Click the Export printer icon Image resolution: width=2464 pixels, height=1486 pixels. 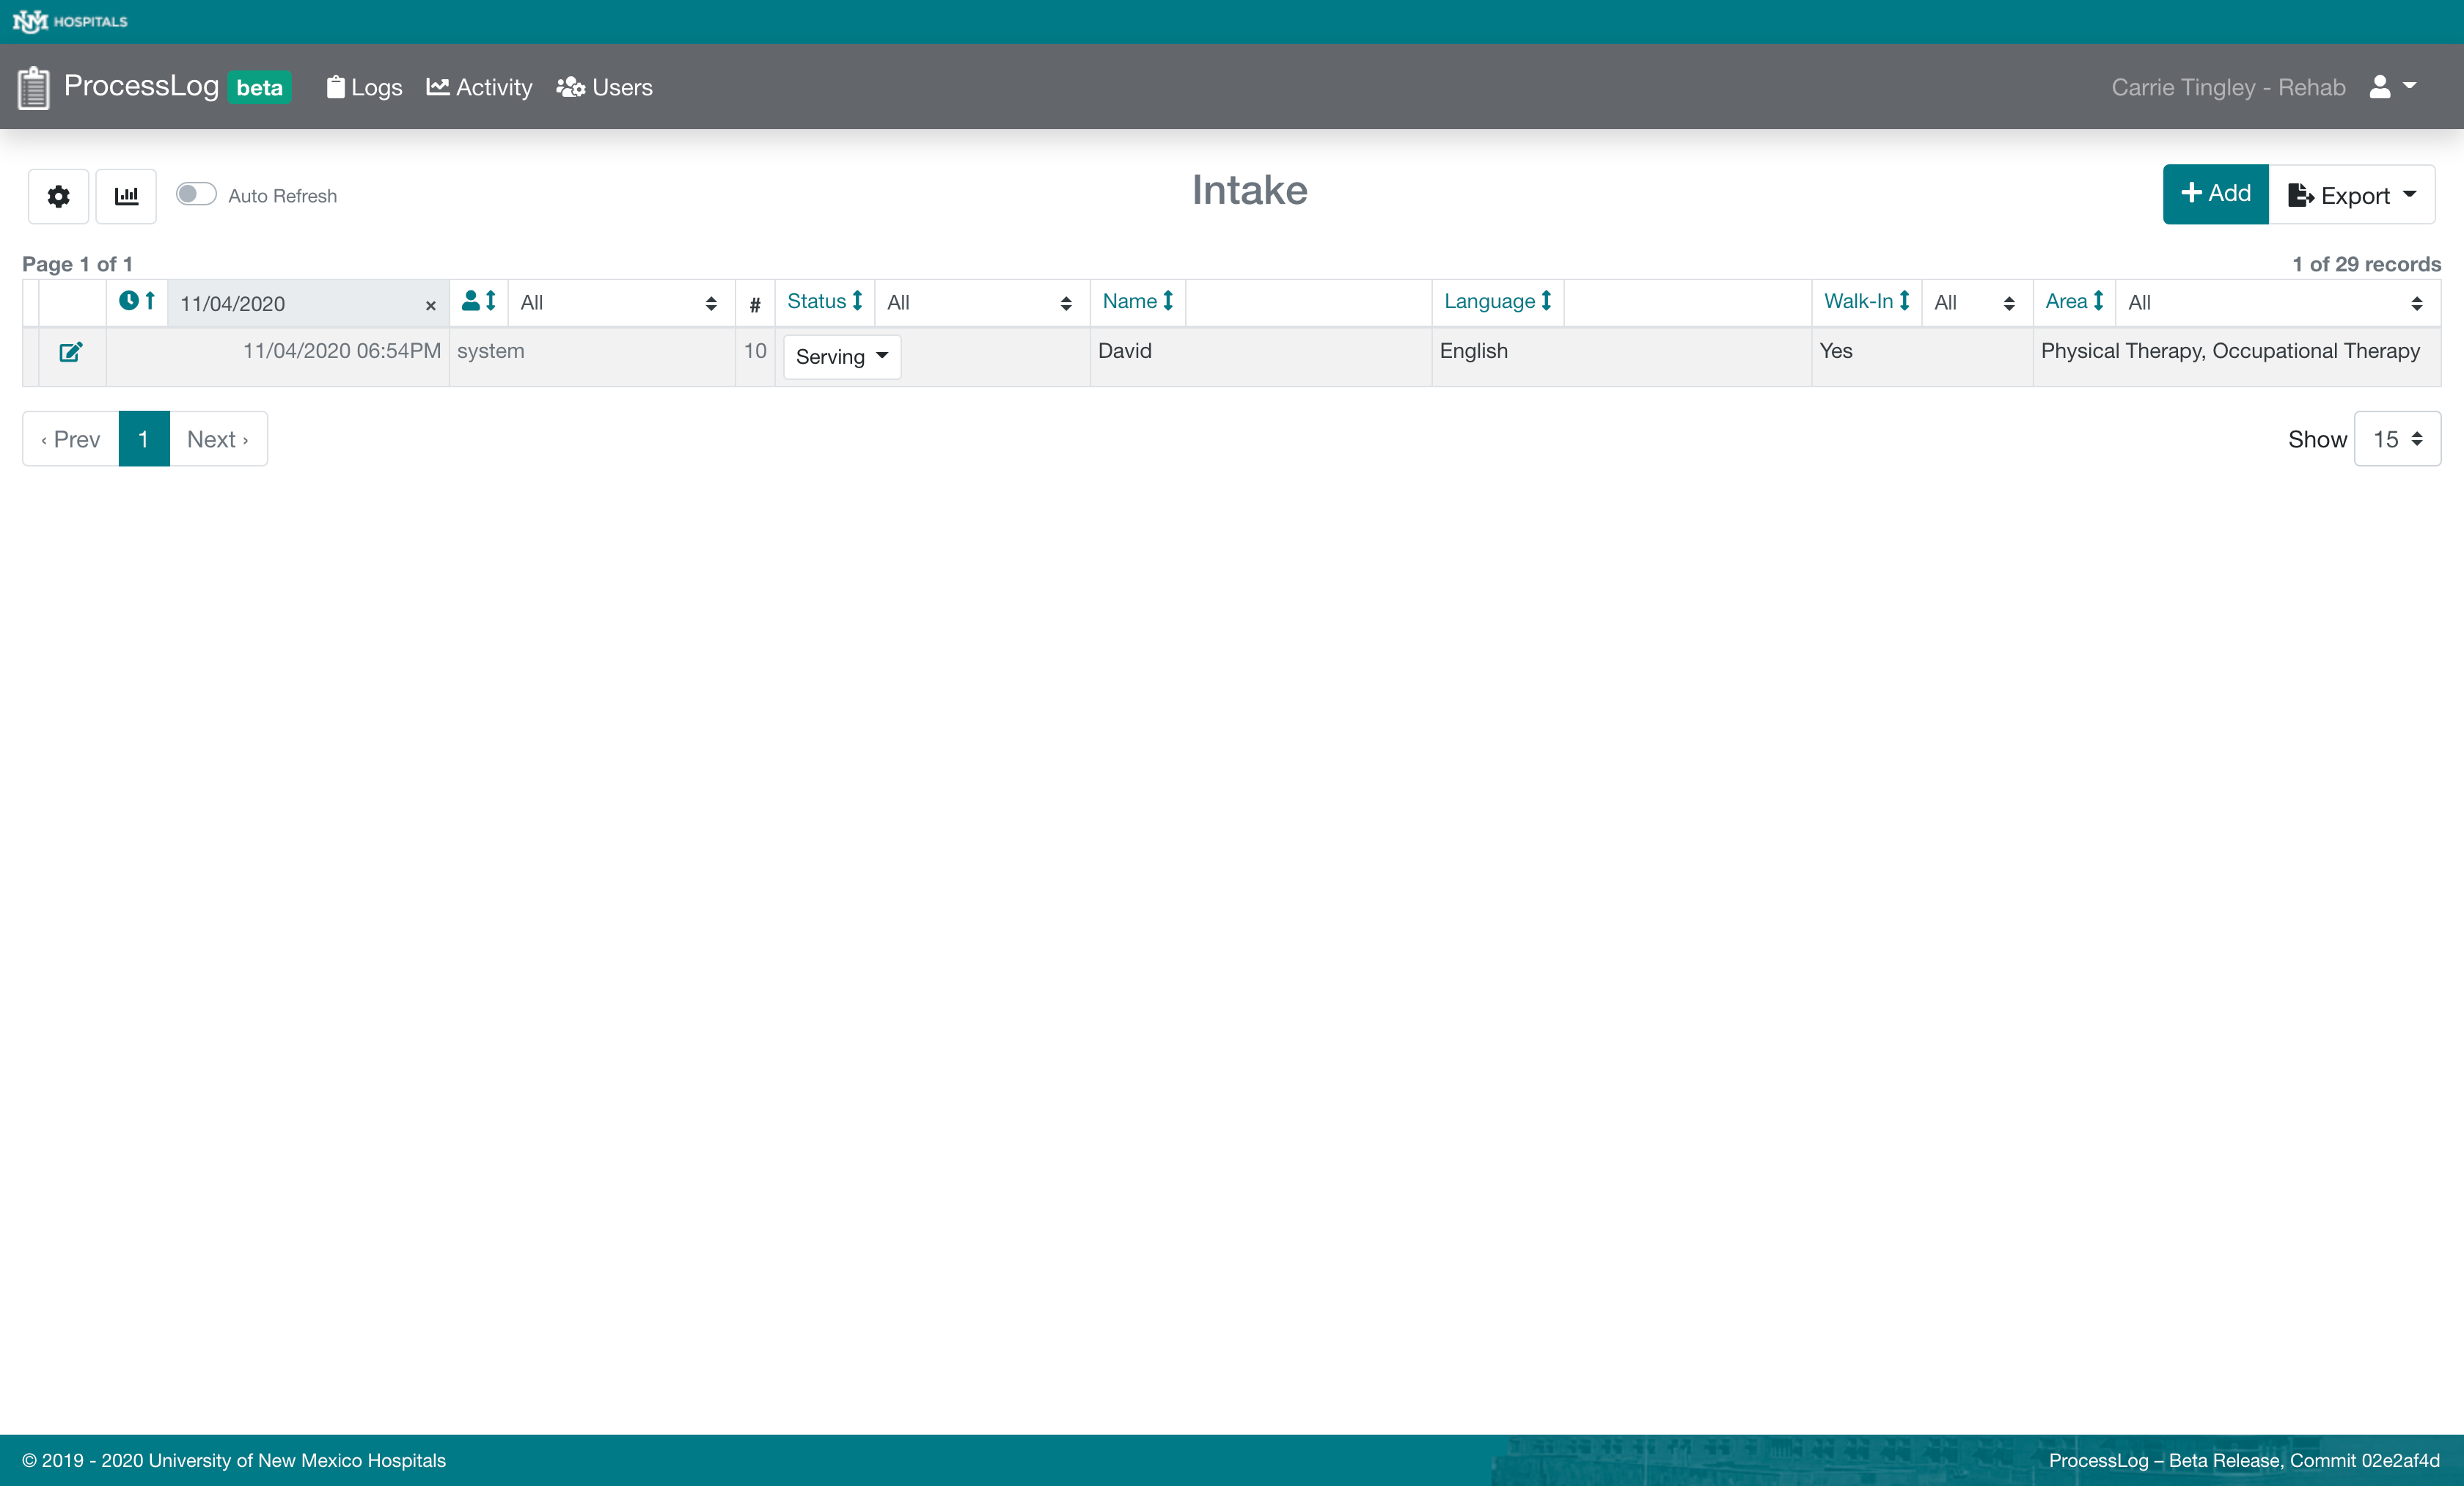click(2300, 194)
